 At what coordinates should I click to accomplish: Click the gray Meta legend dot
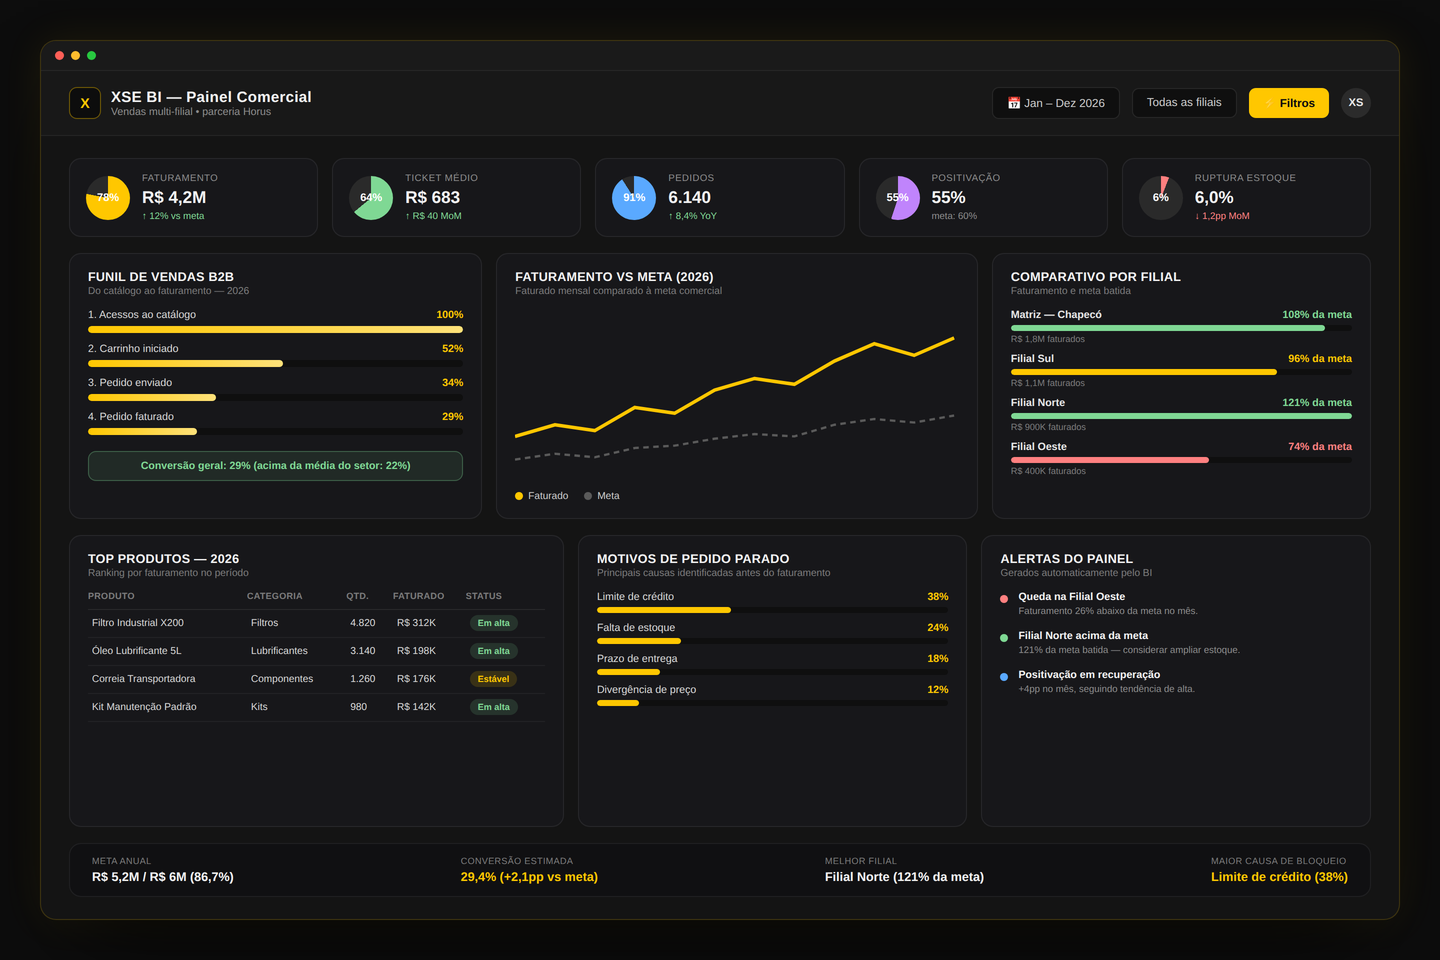[588, 496]
